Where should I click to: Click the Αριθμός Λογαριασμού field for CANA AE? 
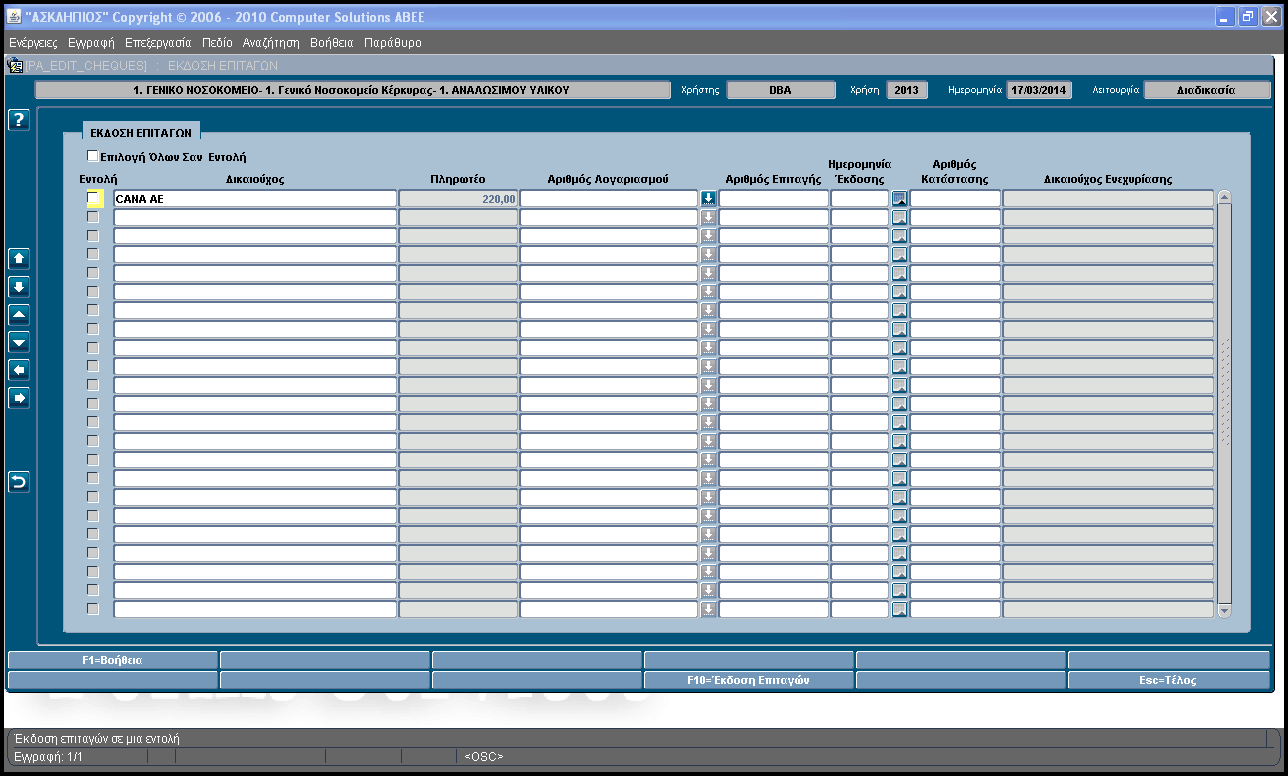[609, 198]
